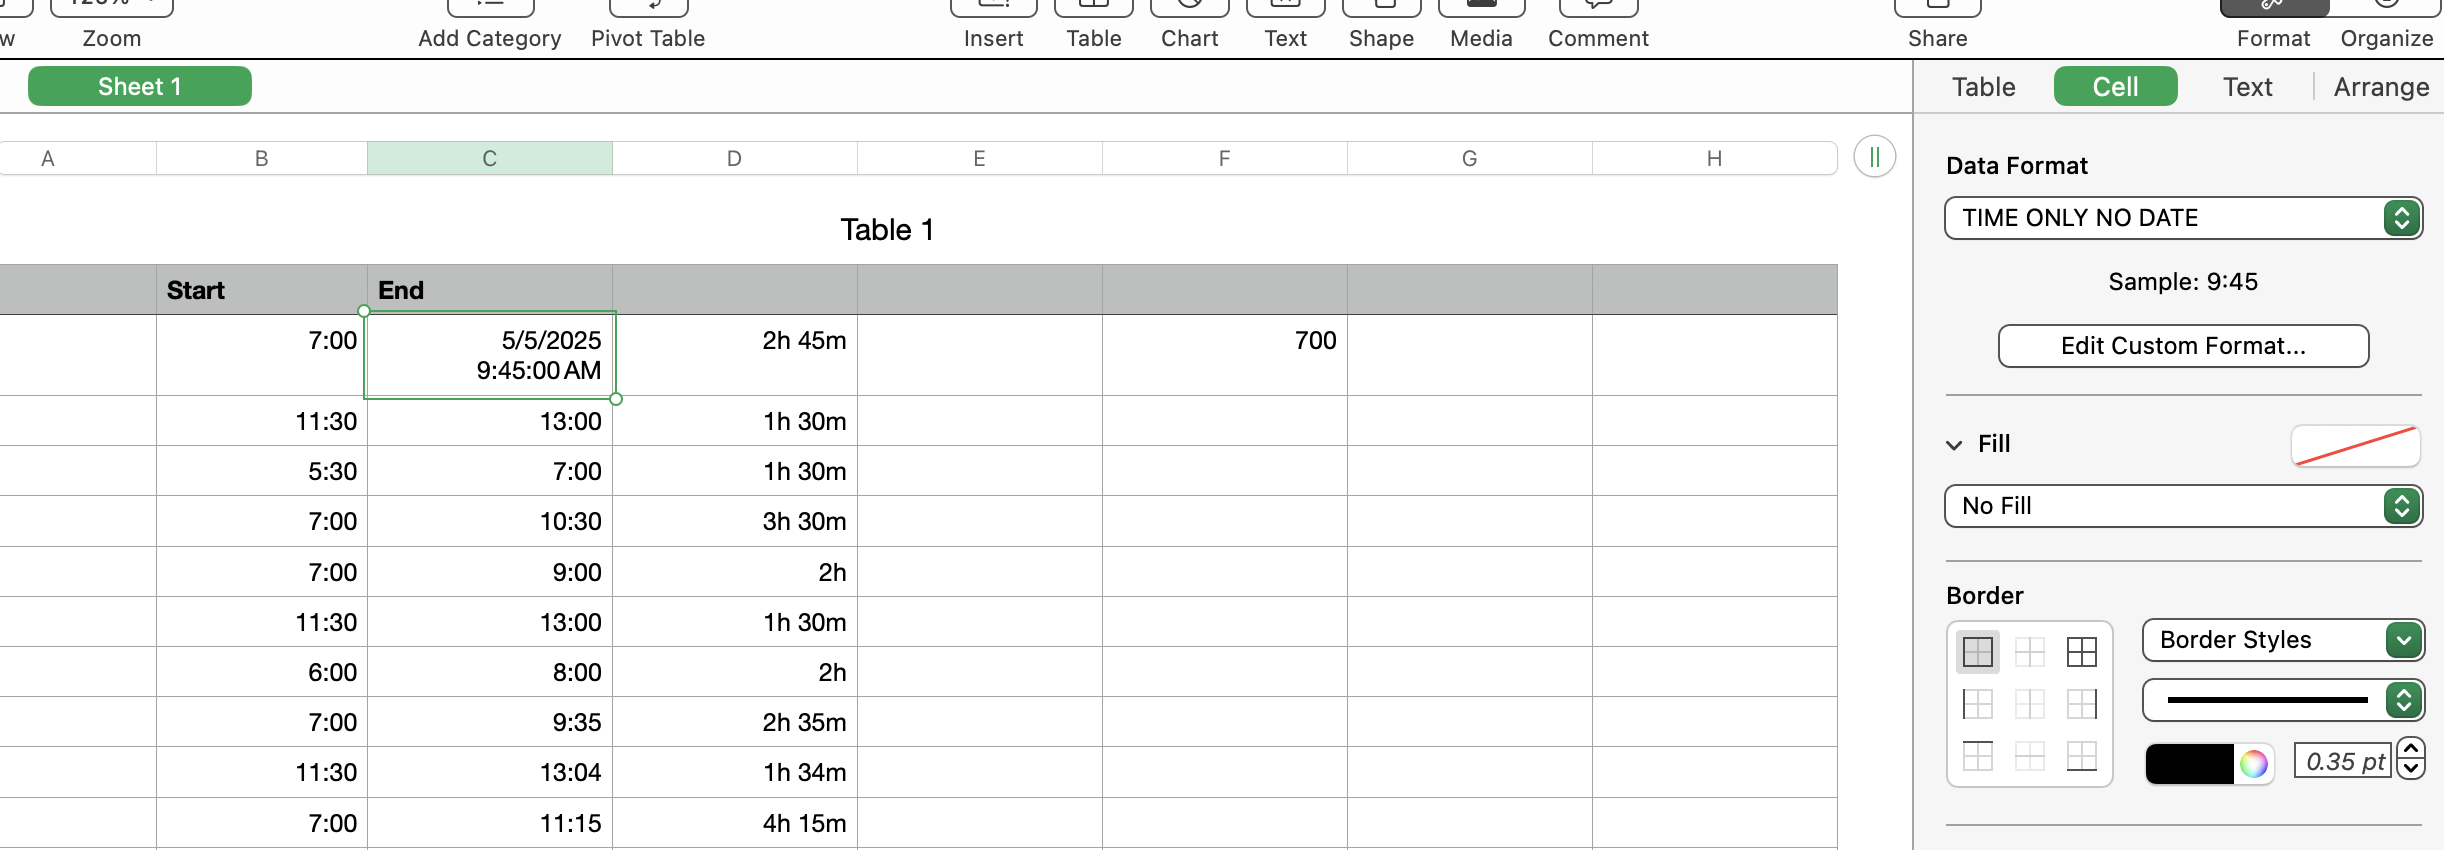Choose the right edge border icon

[x=2081, y=704]
